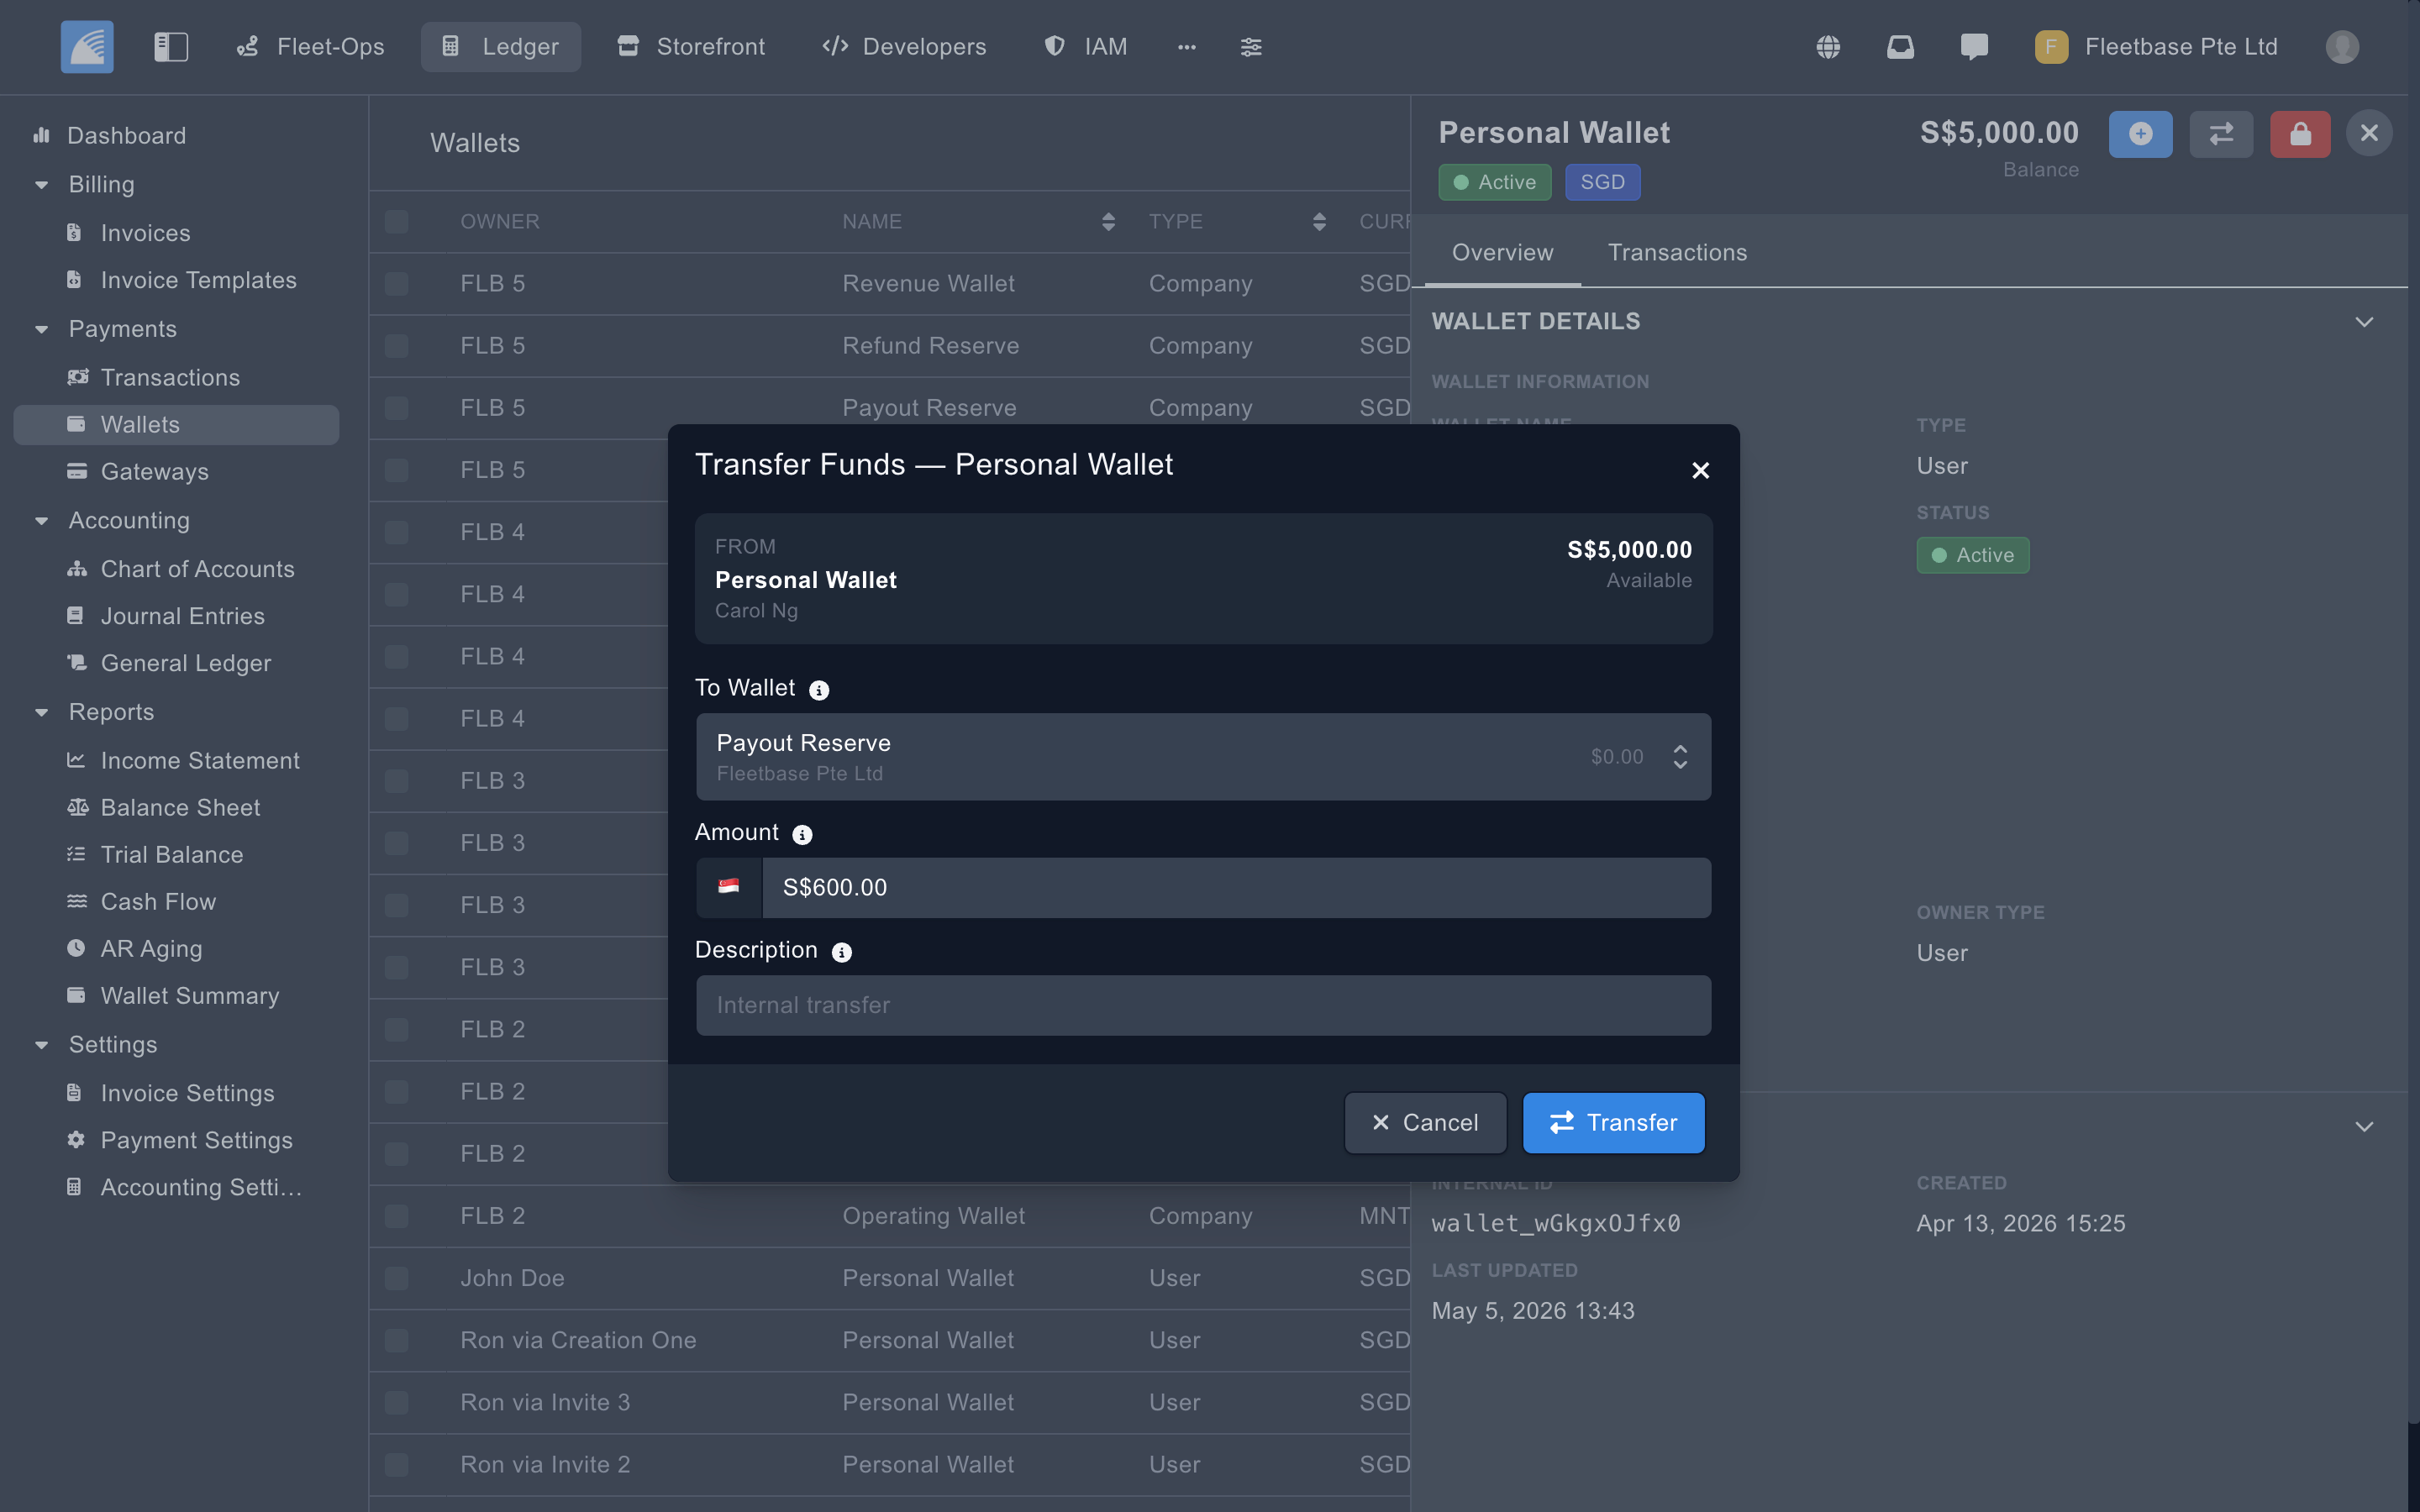Click the Cancel button

coord(1425,1123)
